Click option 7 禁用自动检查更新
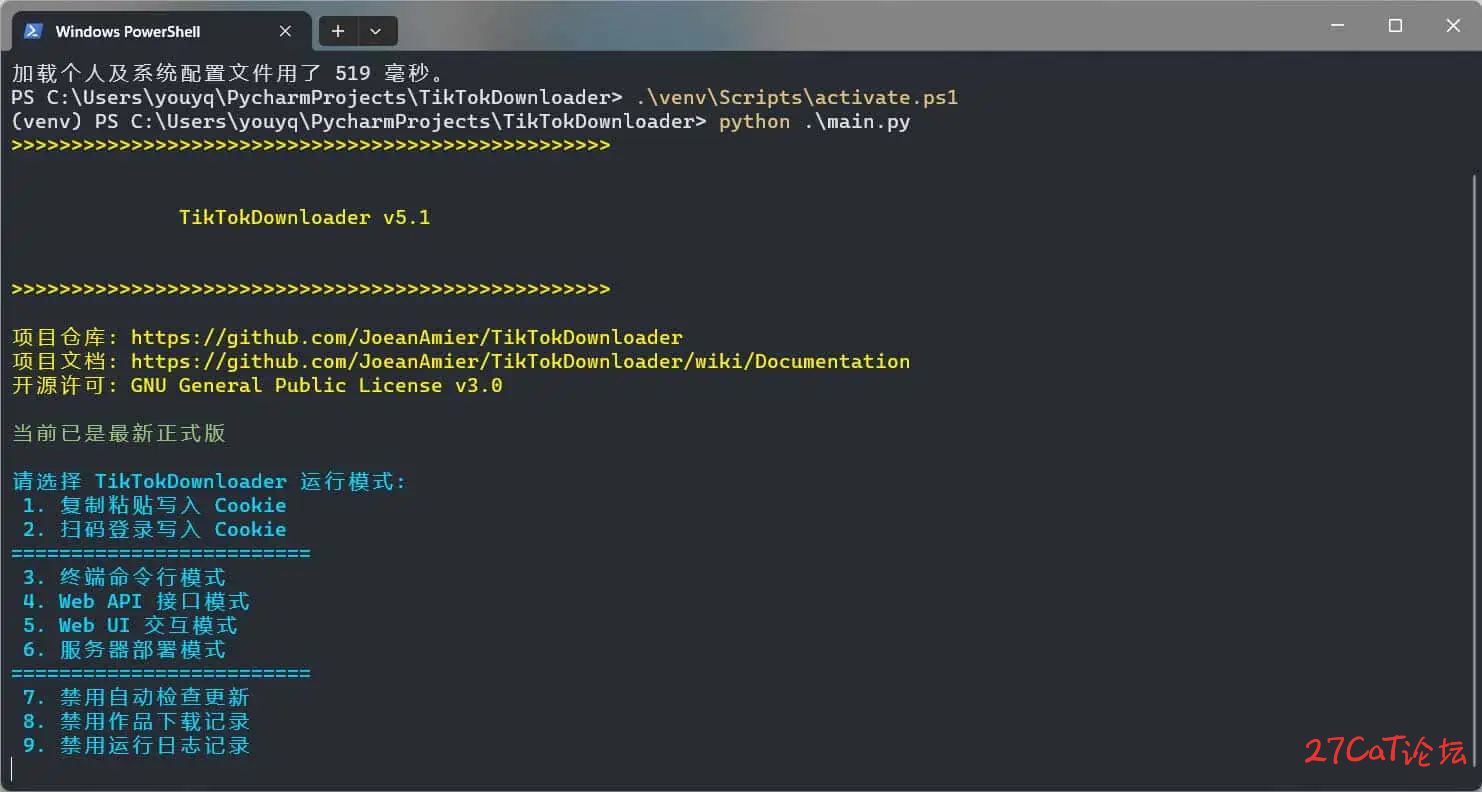 pos(136,697)
